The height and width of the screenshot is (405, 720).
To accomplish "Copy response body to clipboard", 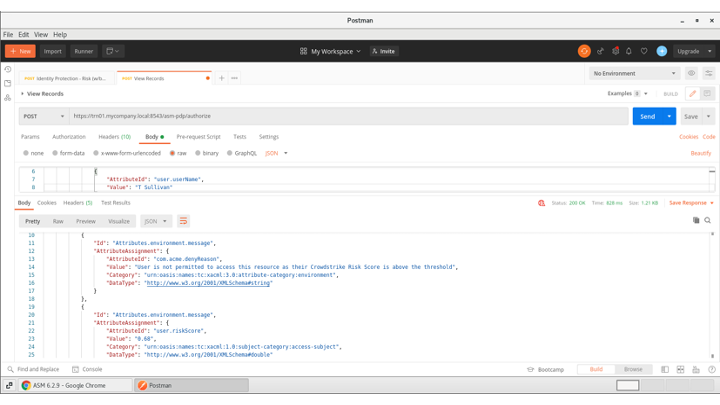I will point(696,221).
